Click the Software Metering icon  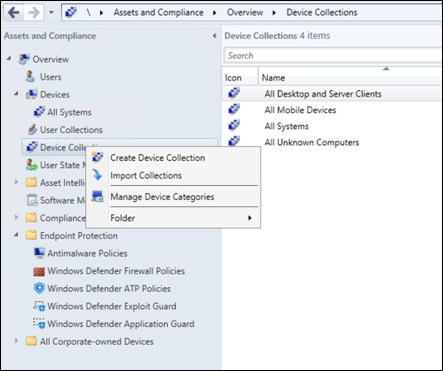click(32, 200)
